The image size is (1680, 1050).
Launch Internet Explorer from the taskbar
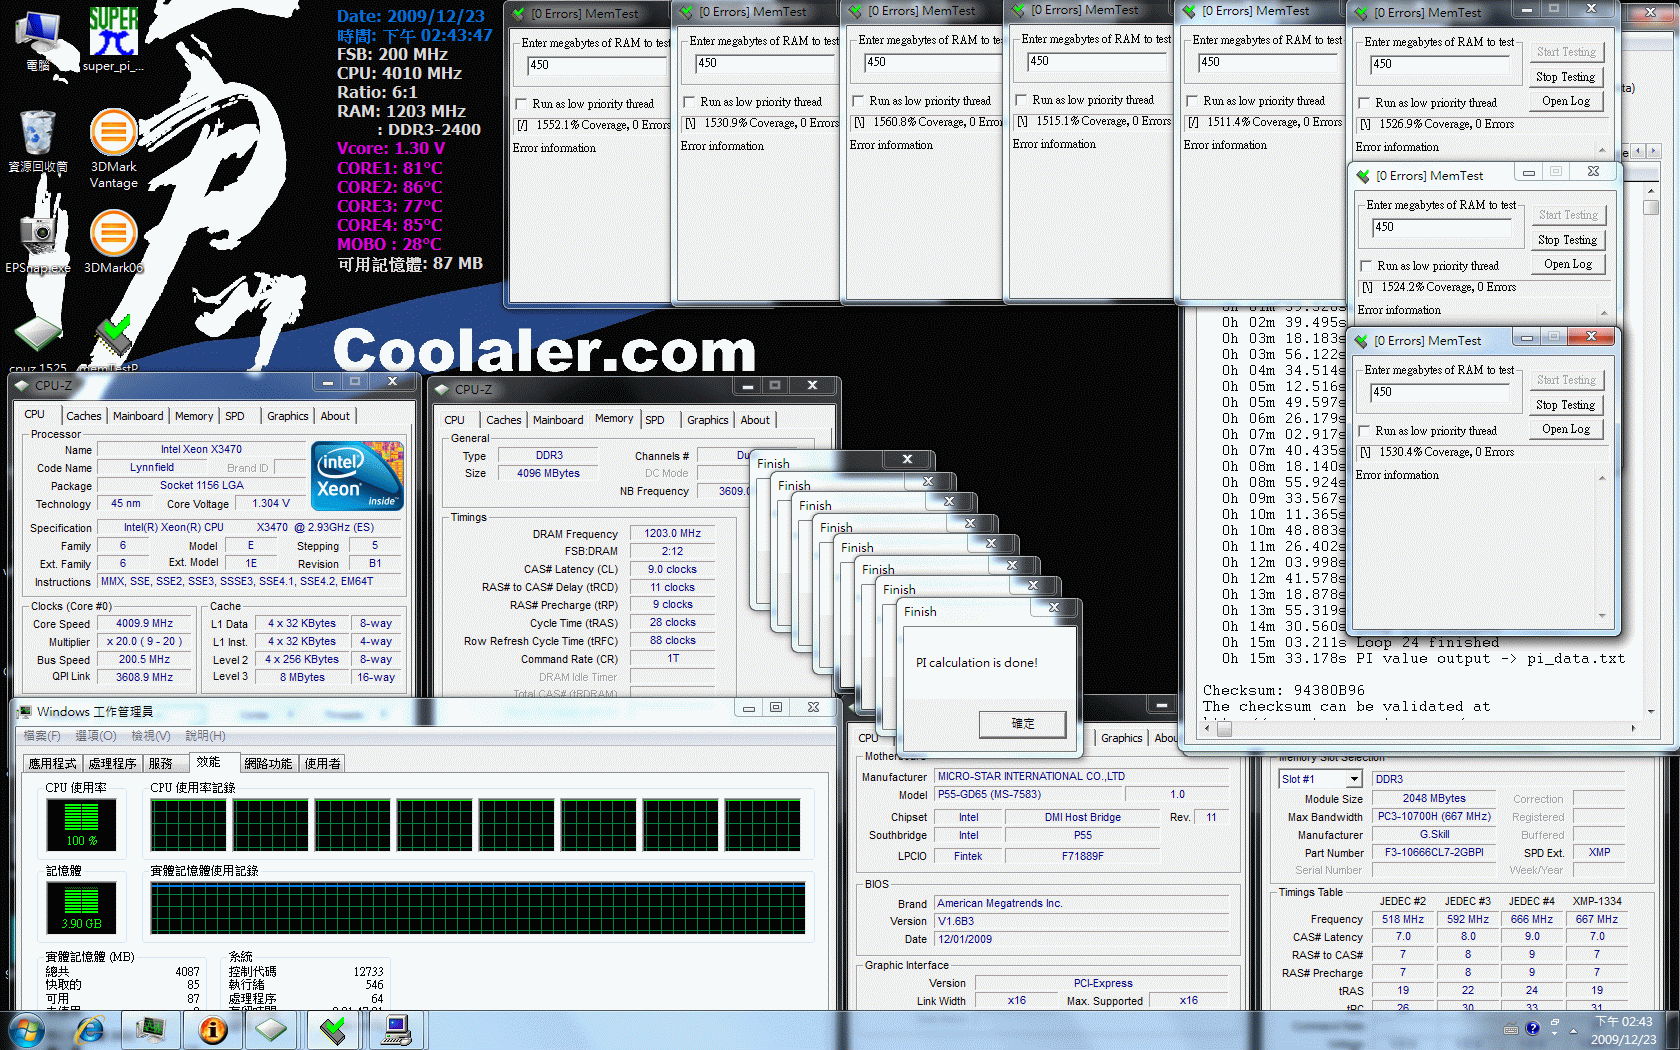tap(90, 1030)
